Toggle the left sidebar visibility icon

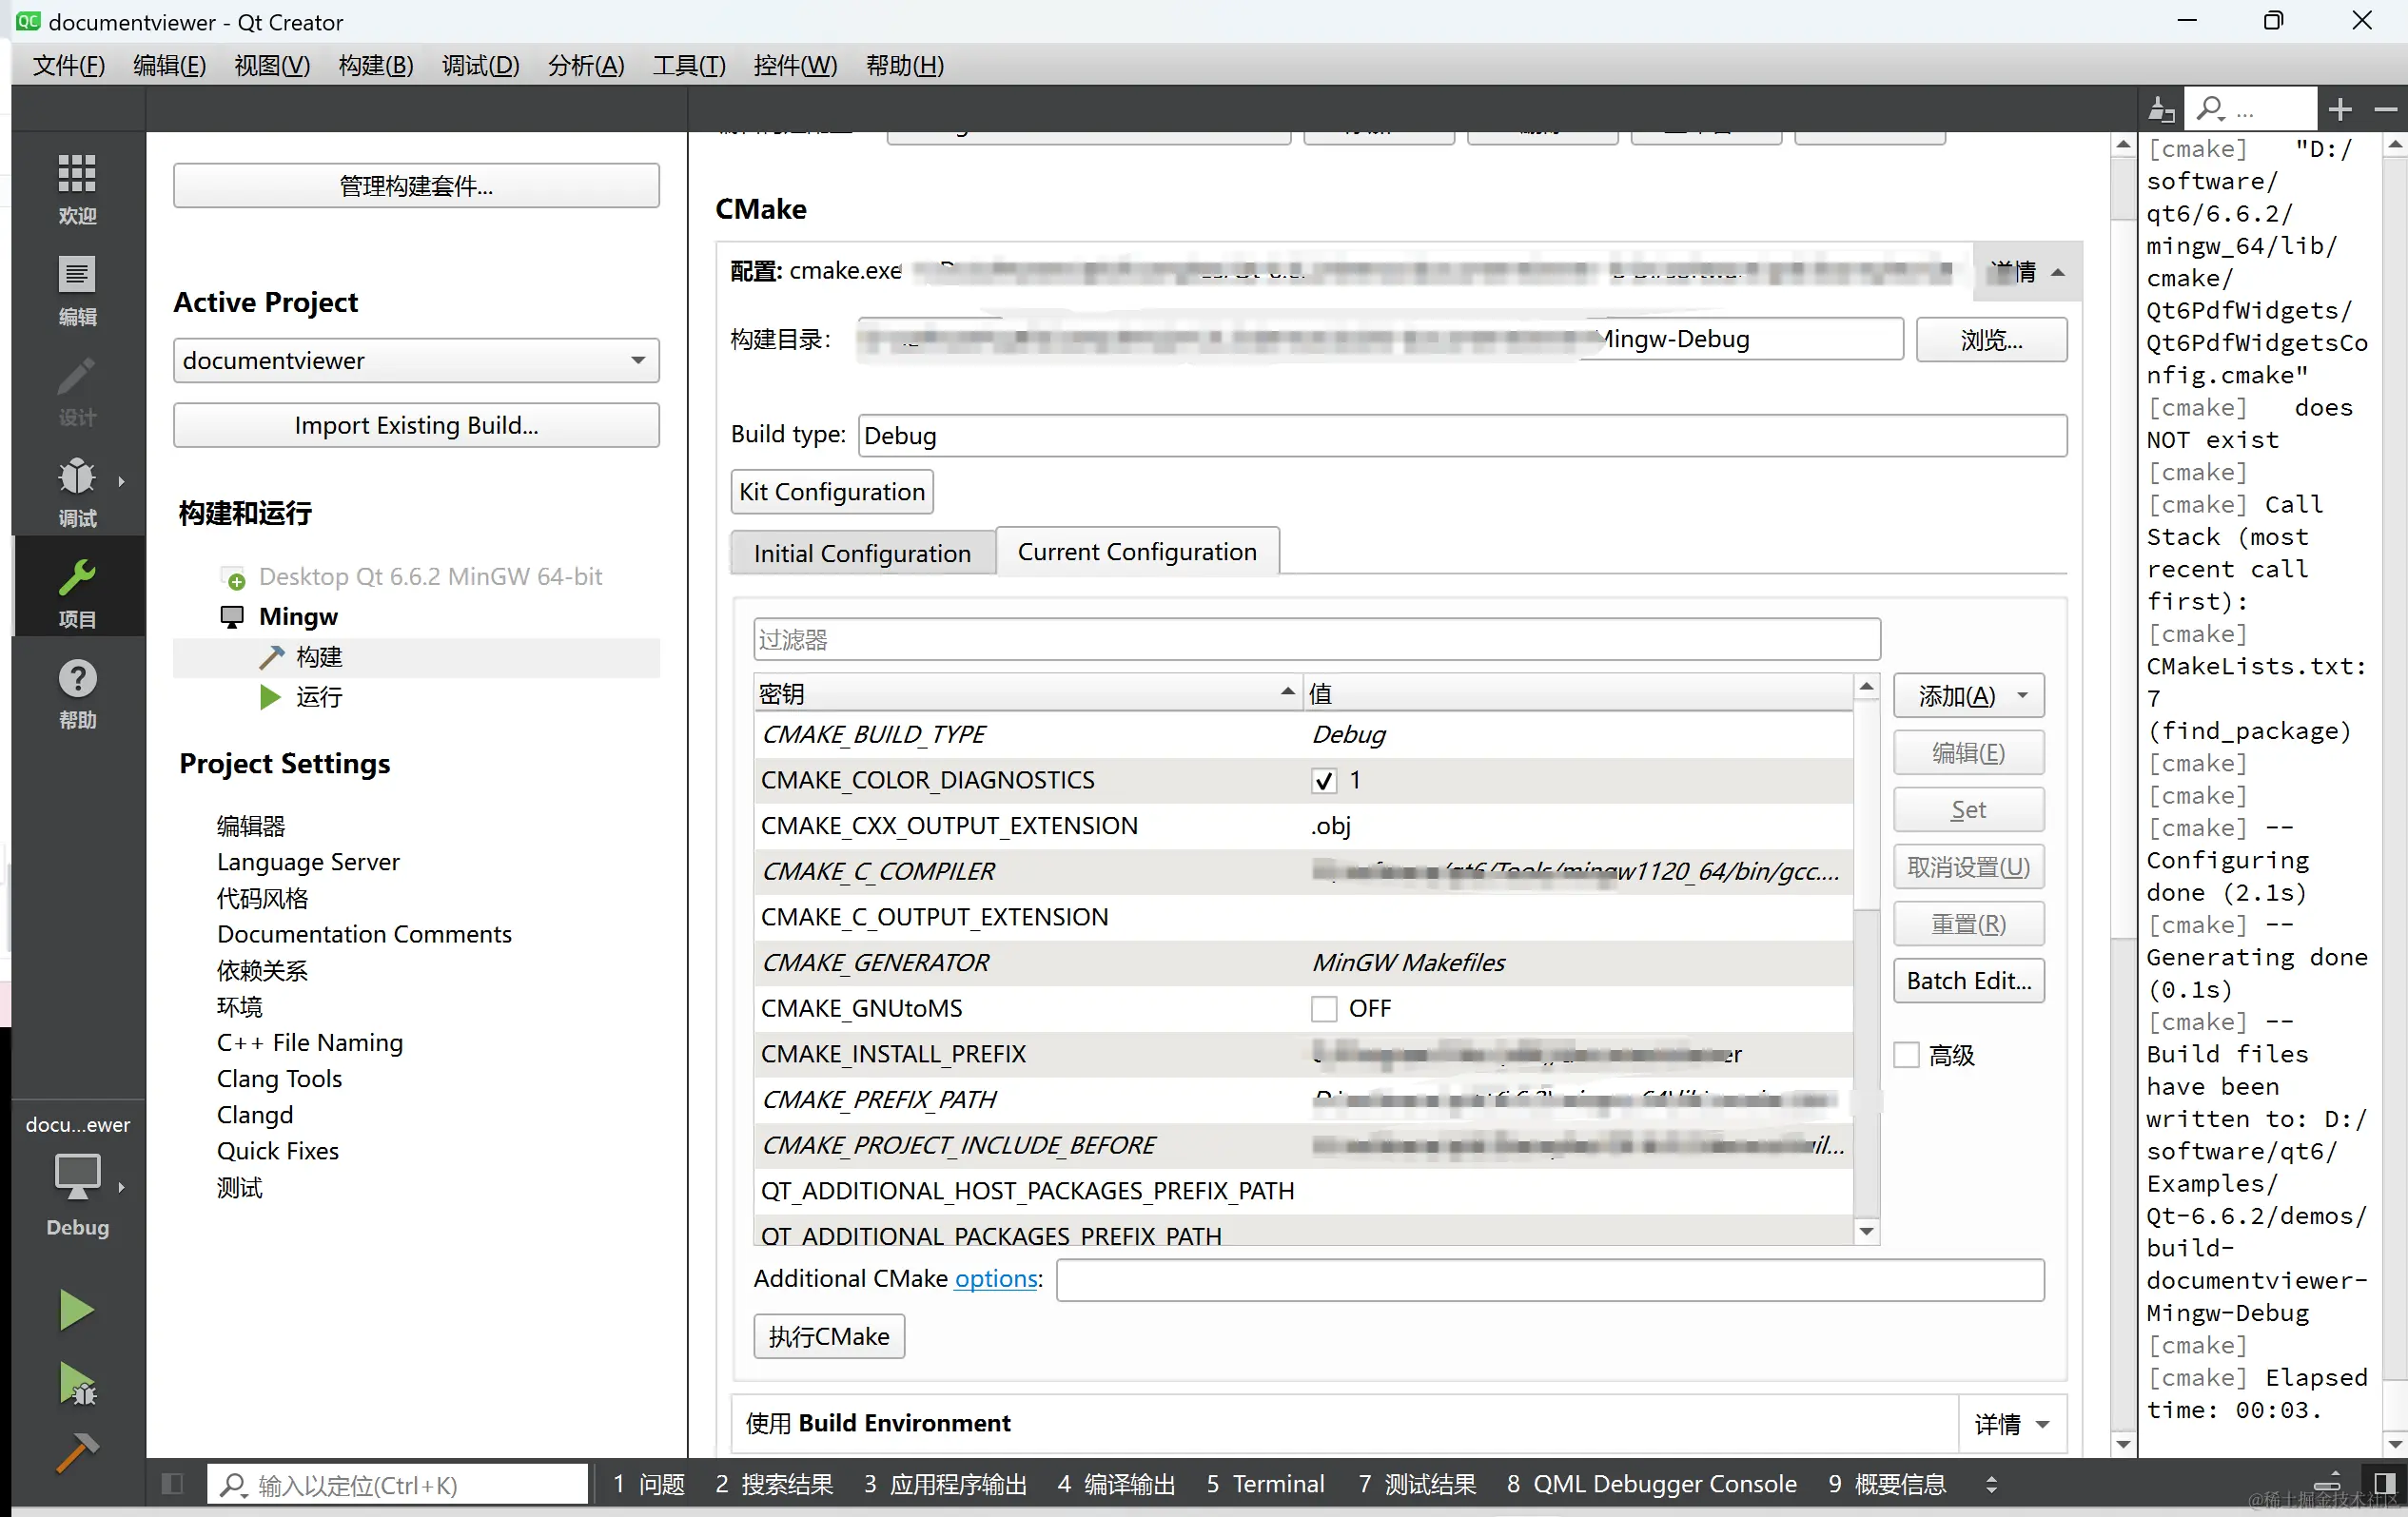pos(172,1484)
